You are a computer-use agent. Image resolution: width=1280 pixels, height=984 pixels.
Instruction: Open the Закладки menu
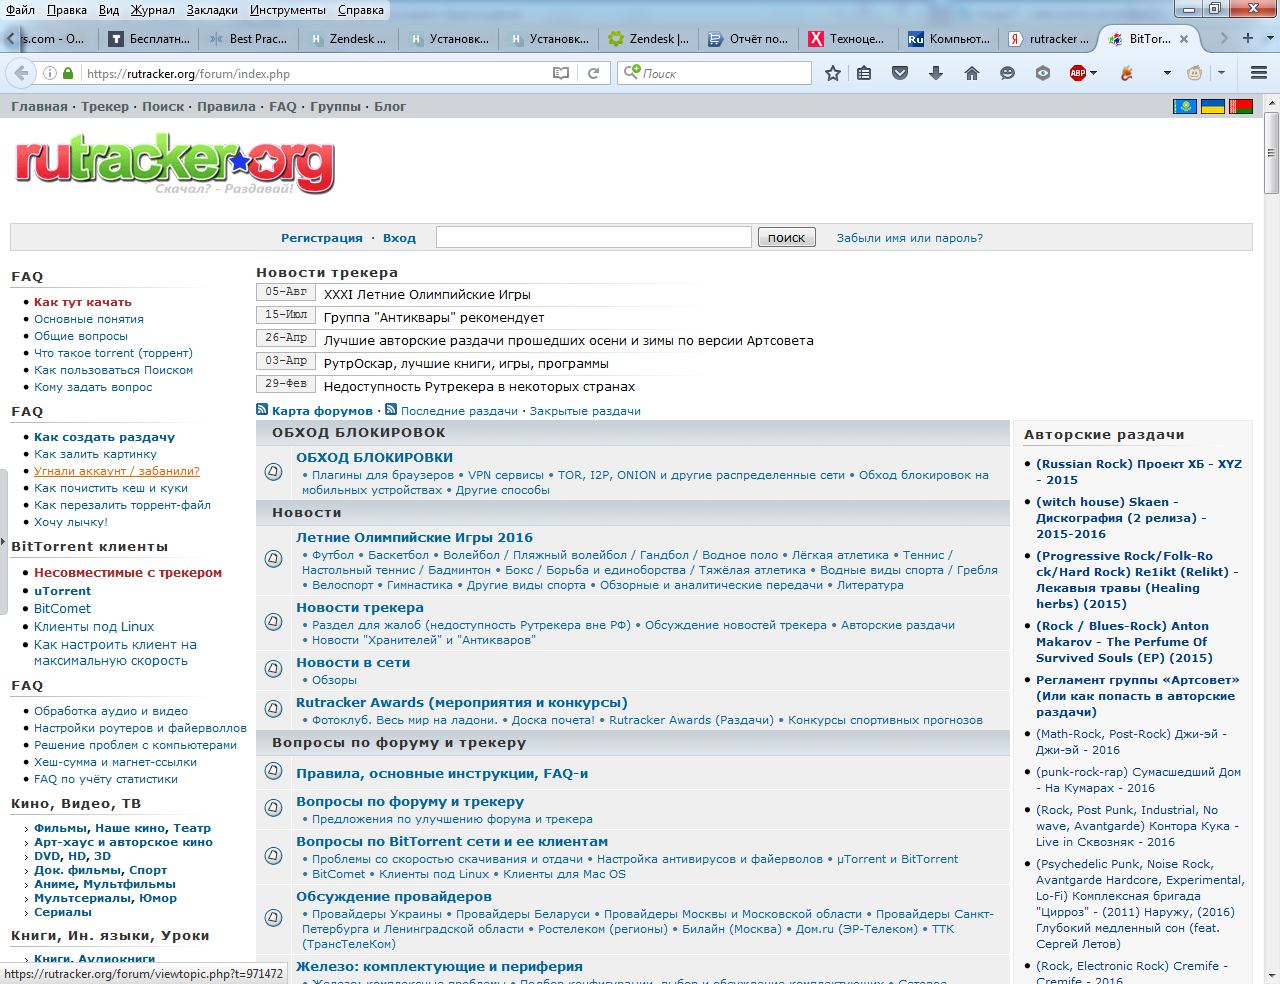point(212,10)
